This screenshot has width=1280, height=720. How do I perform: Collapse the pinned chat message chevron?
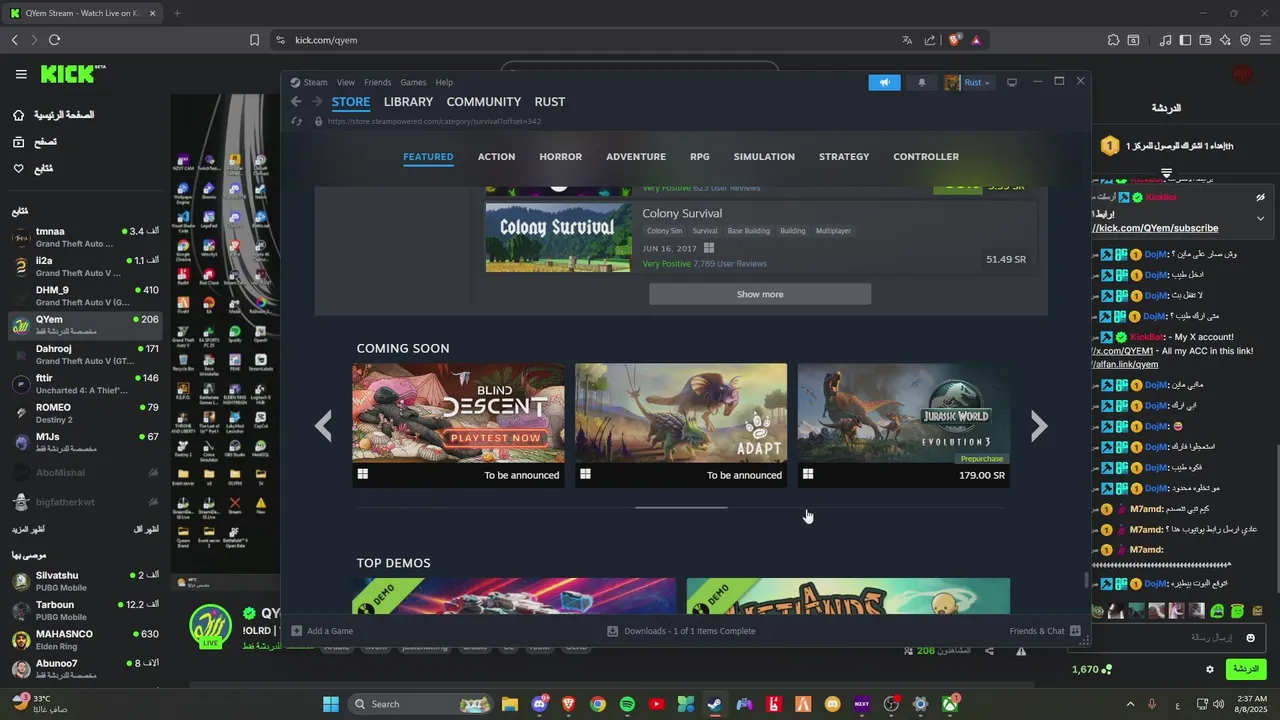click(1260, 218)
